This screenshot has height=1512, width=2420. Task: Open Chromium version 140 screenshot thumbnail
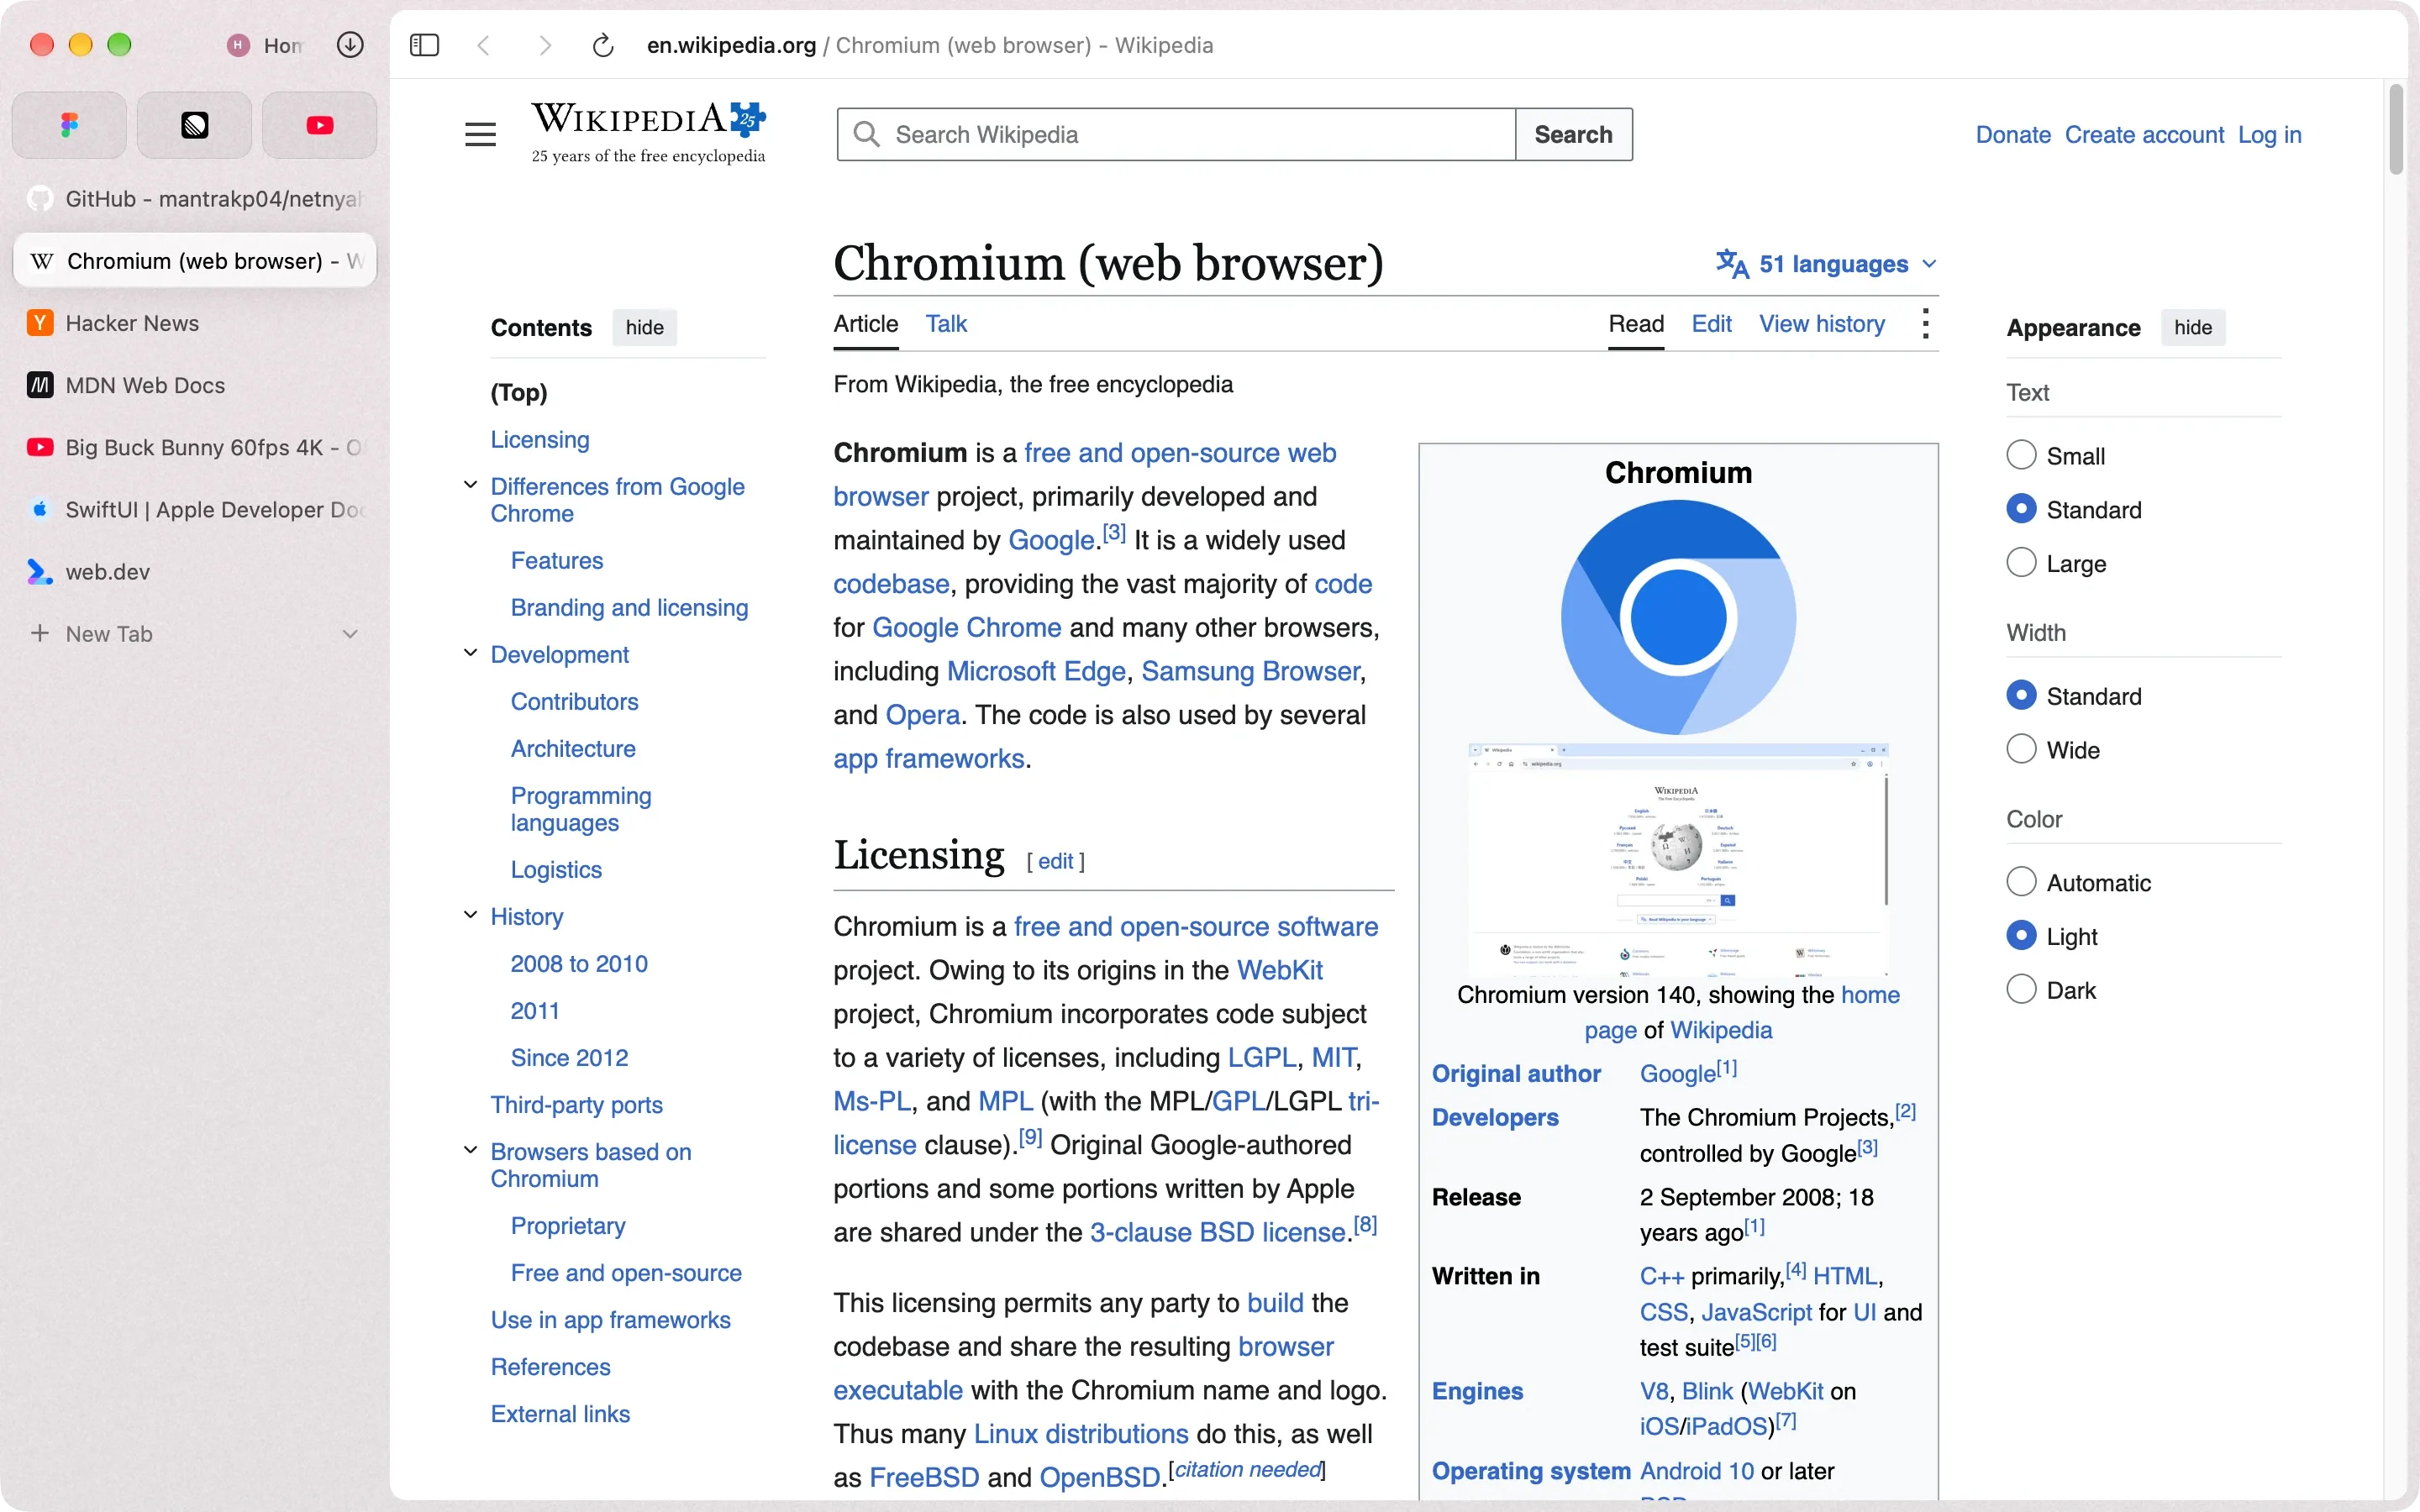(1678, 859)
